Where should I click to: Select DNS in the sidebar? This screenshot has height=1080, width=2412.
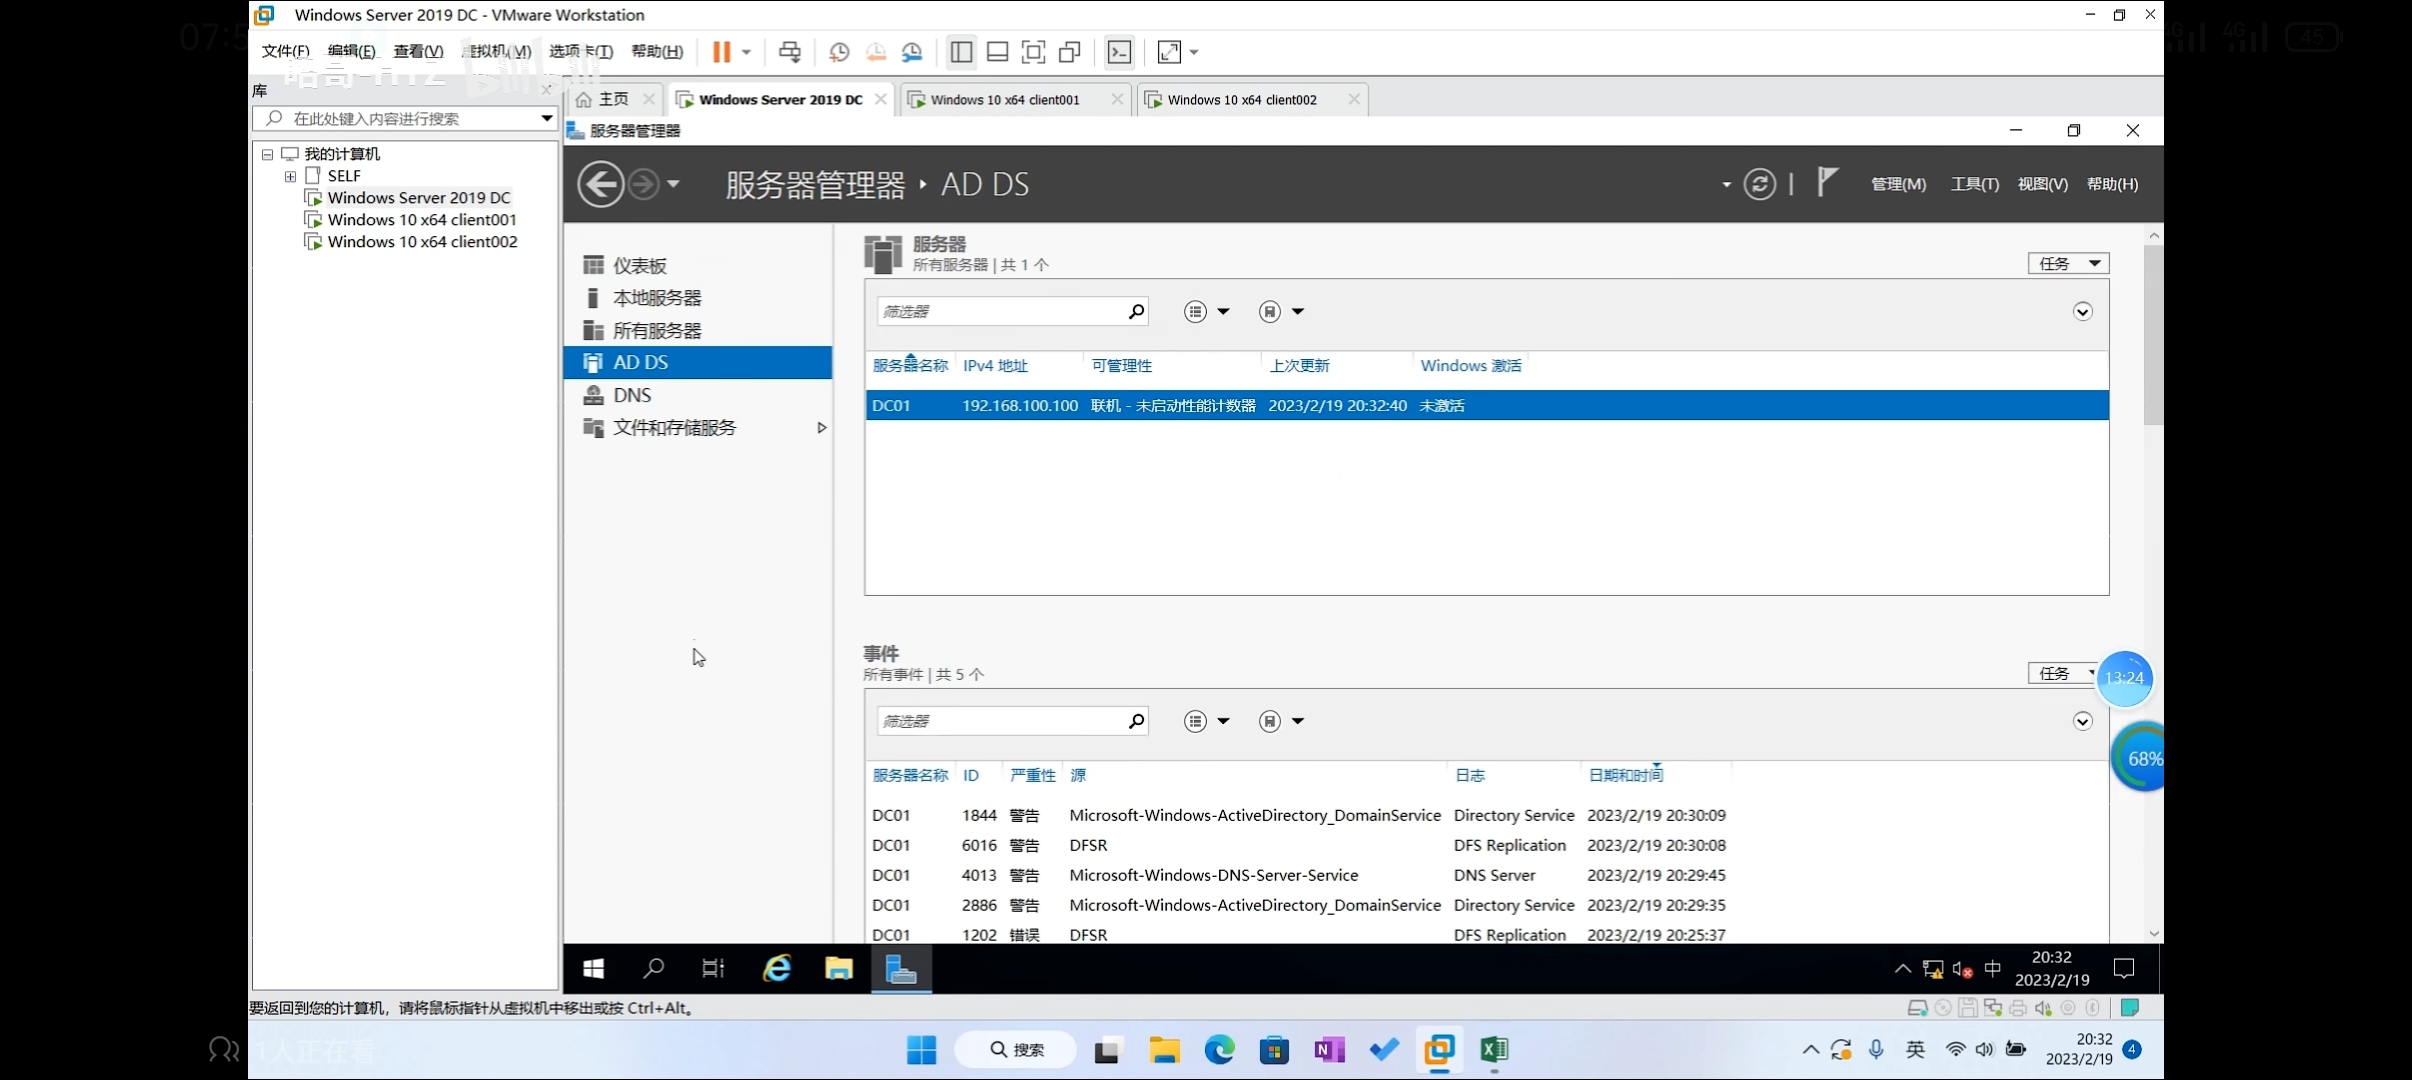click(632, 395)
